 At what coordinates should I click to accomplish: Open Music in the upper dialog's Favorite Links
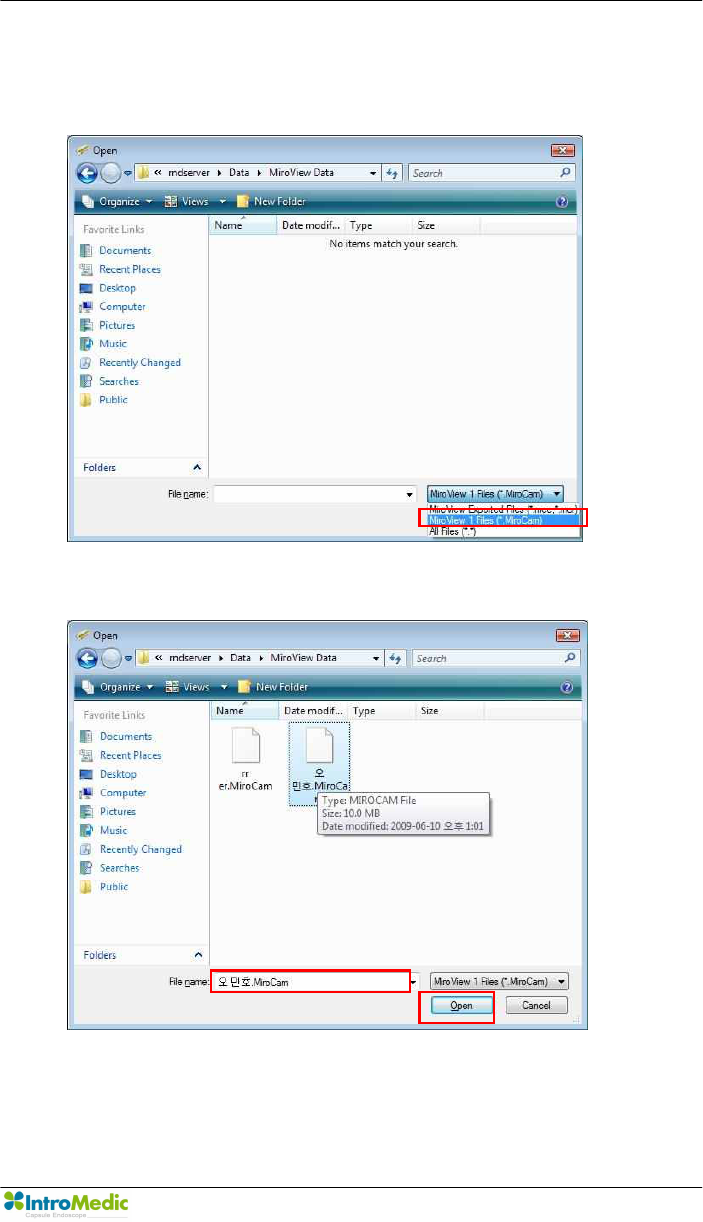pyautogui.click(x=113, y=344)
